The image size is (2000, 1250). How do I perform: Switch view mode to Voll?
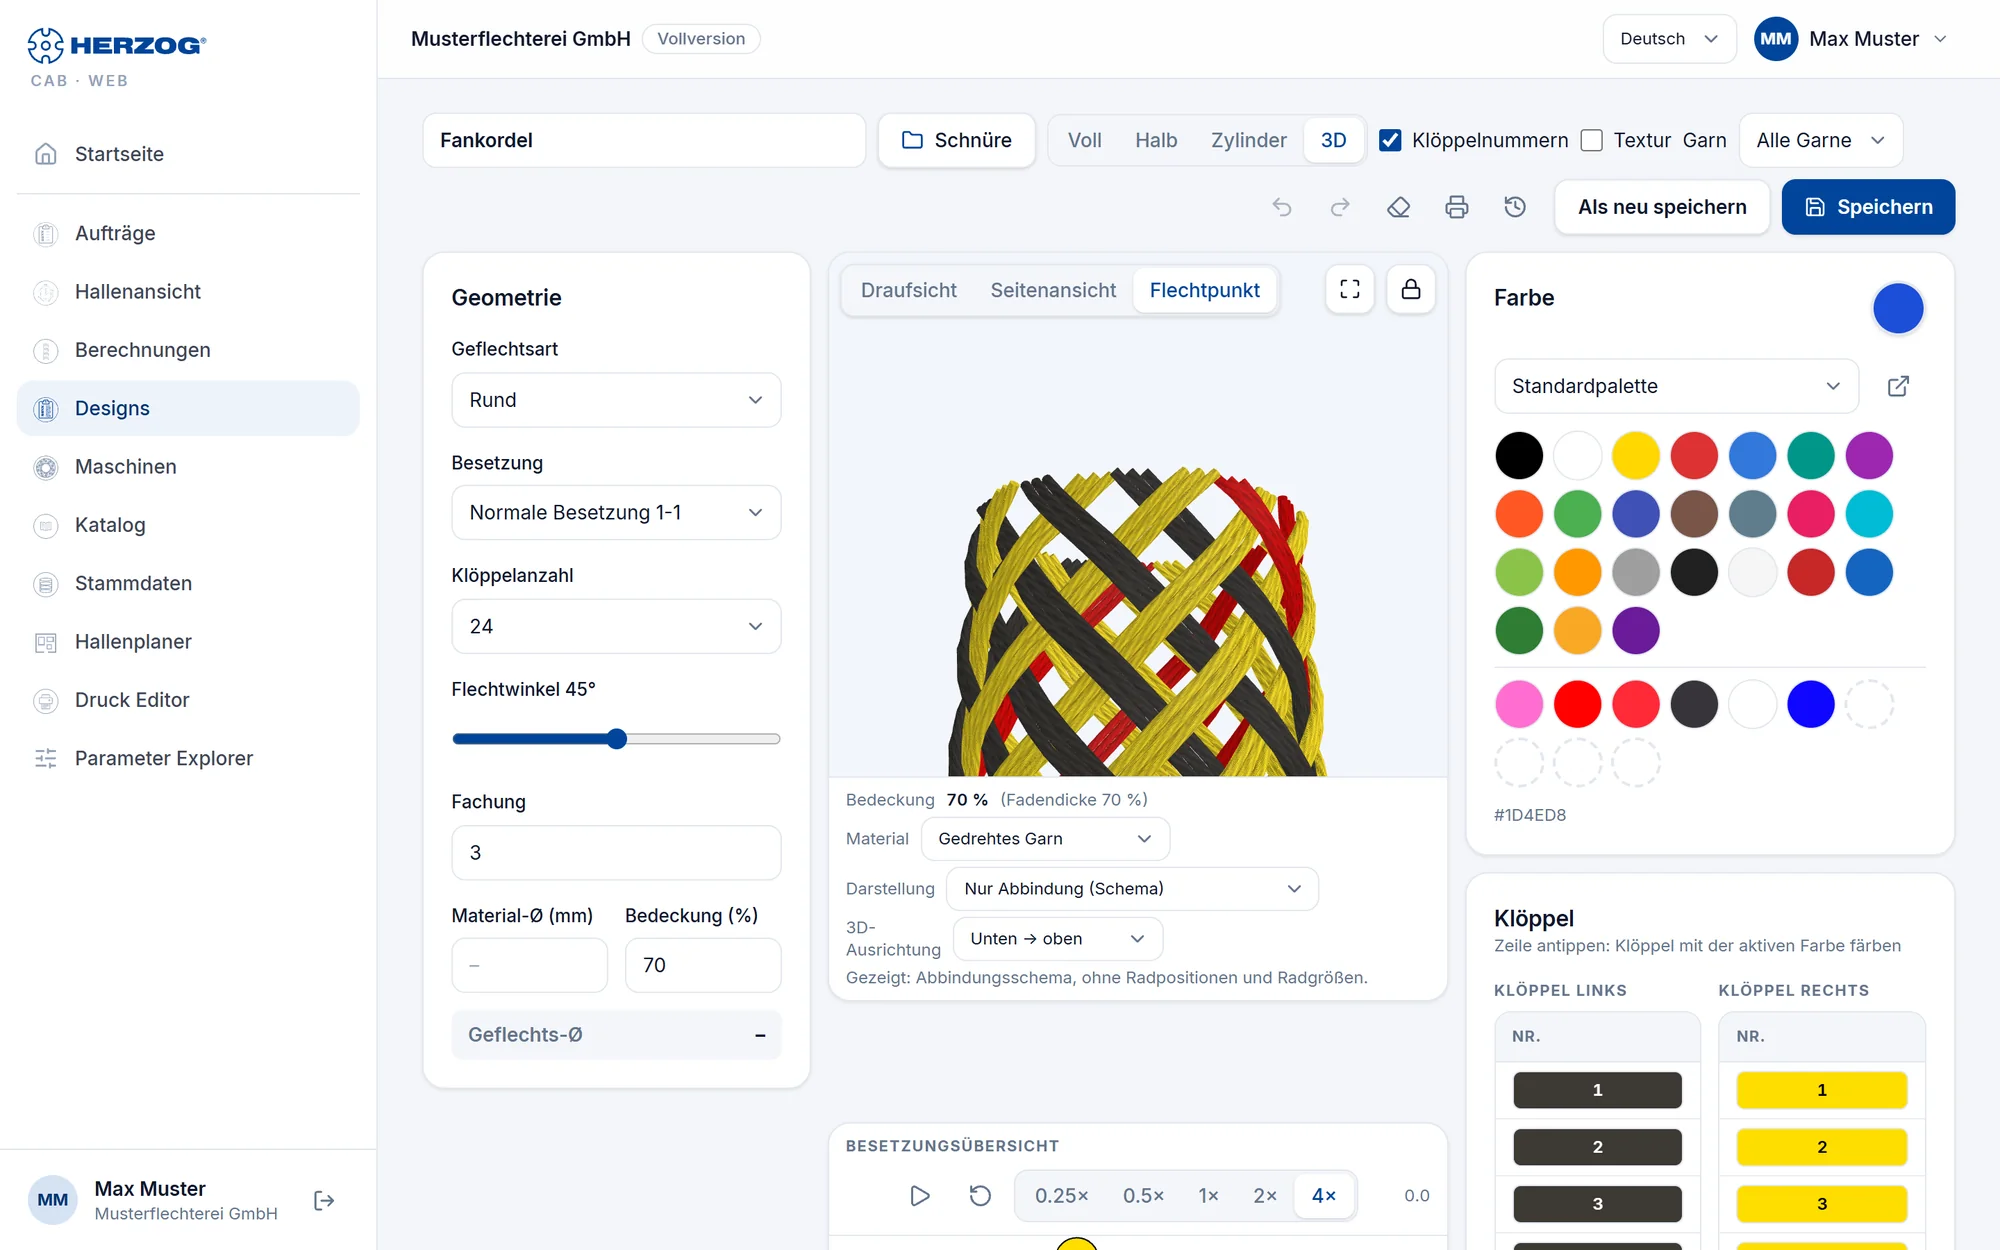[1084, 140]
